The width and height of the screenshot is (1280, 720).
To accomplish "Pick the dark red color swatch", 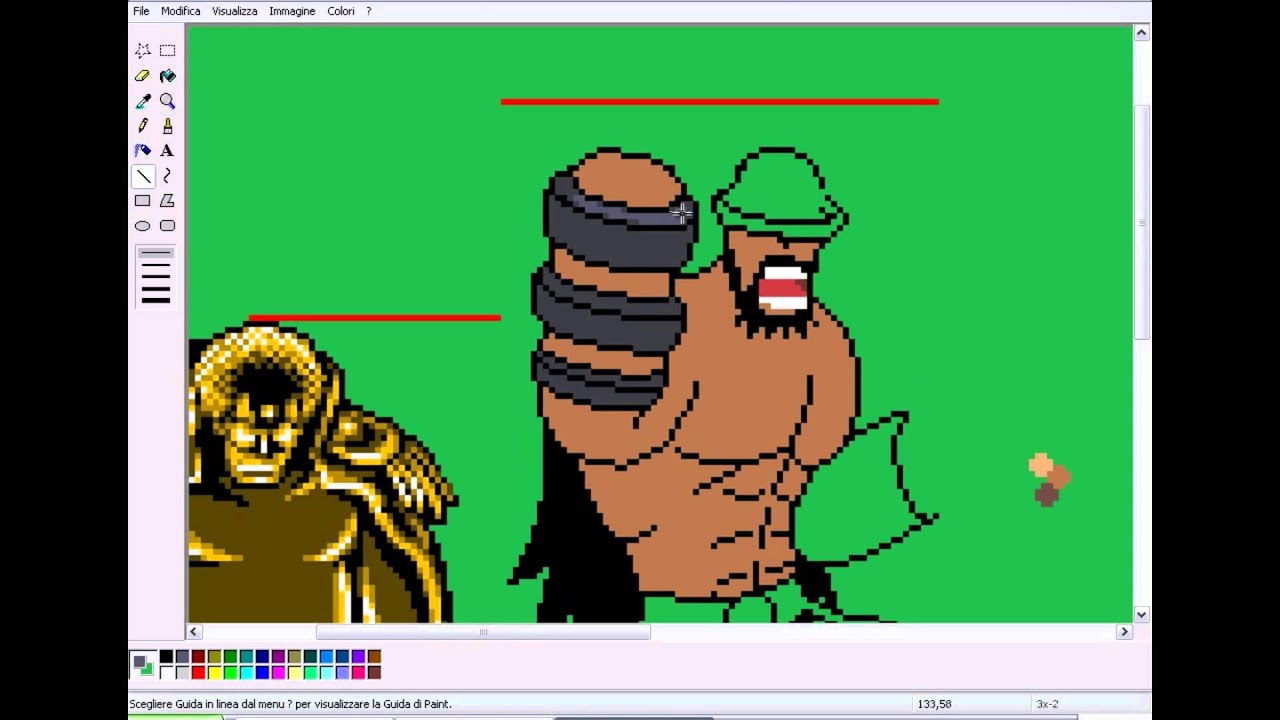I will coord(198,656).
